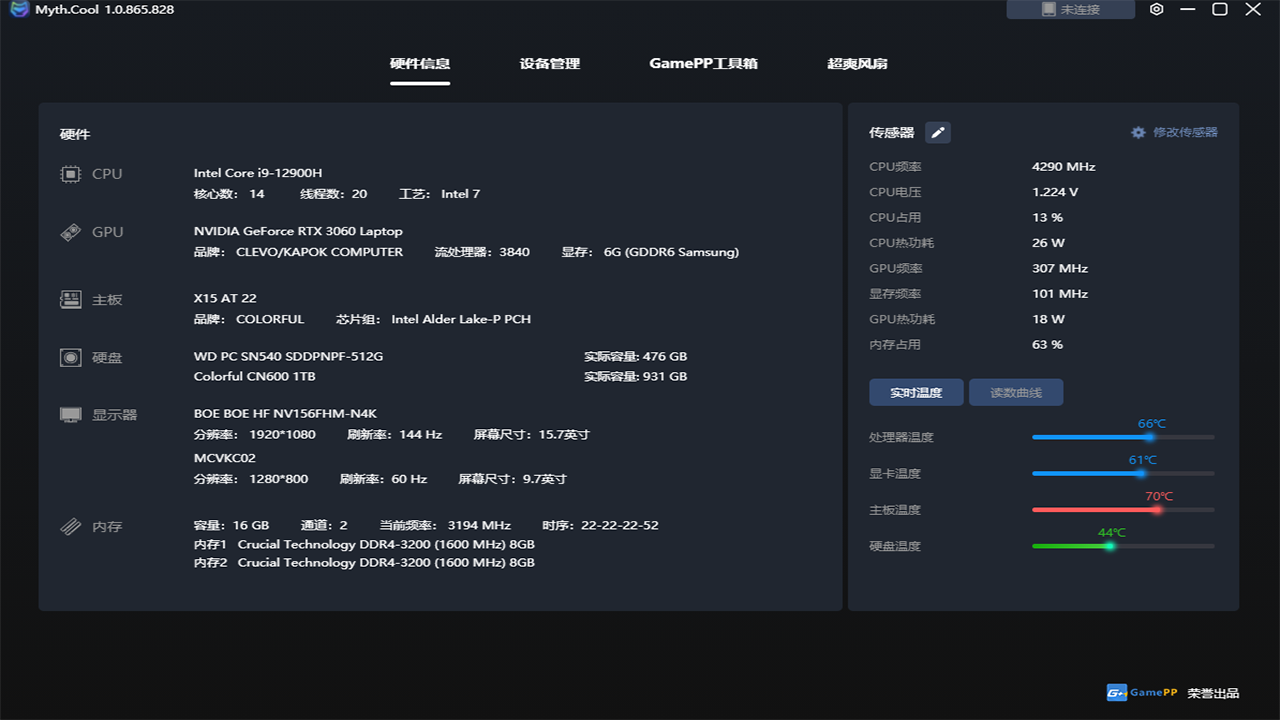Switch to the 设备管理 tab
The image size is (1280, 720).
click(549, 62)
